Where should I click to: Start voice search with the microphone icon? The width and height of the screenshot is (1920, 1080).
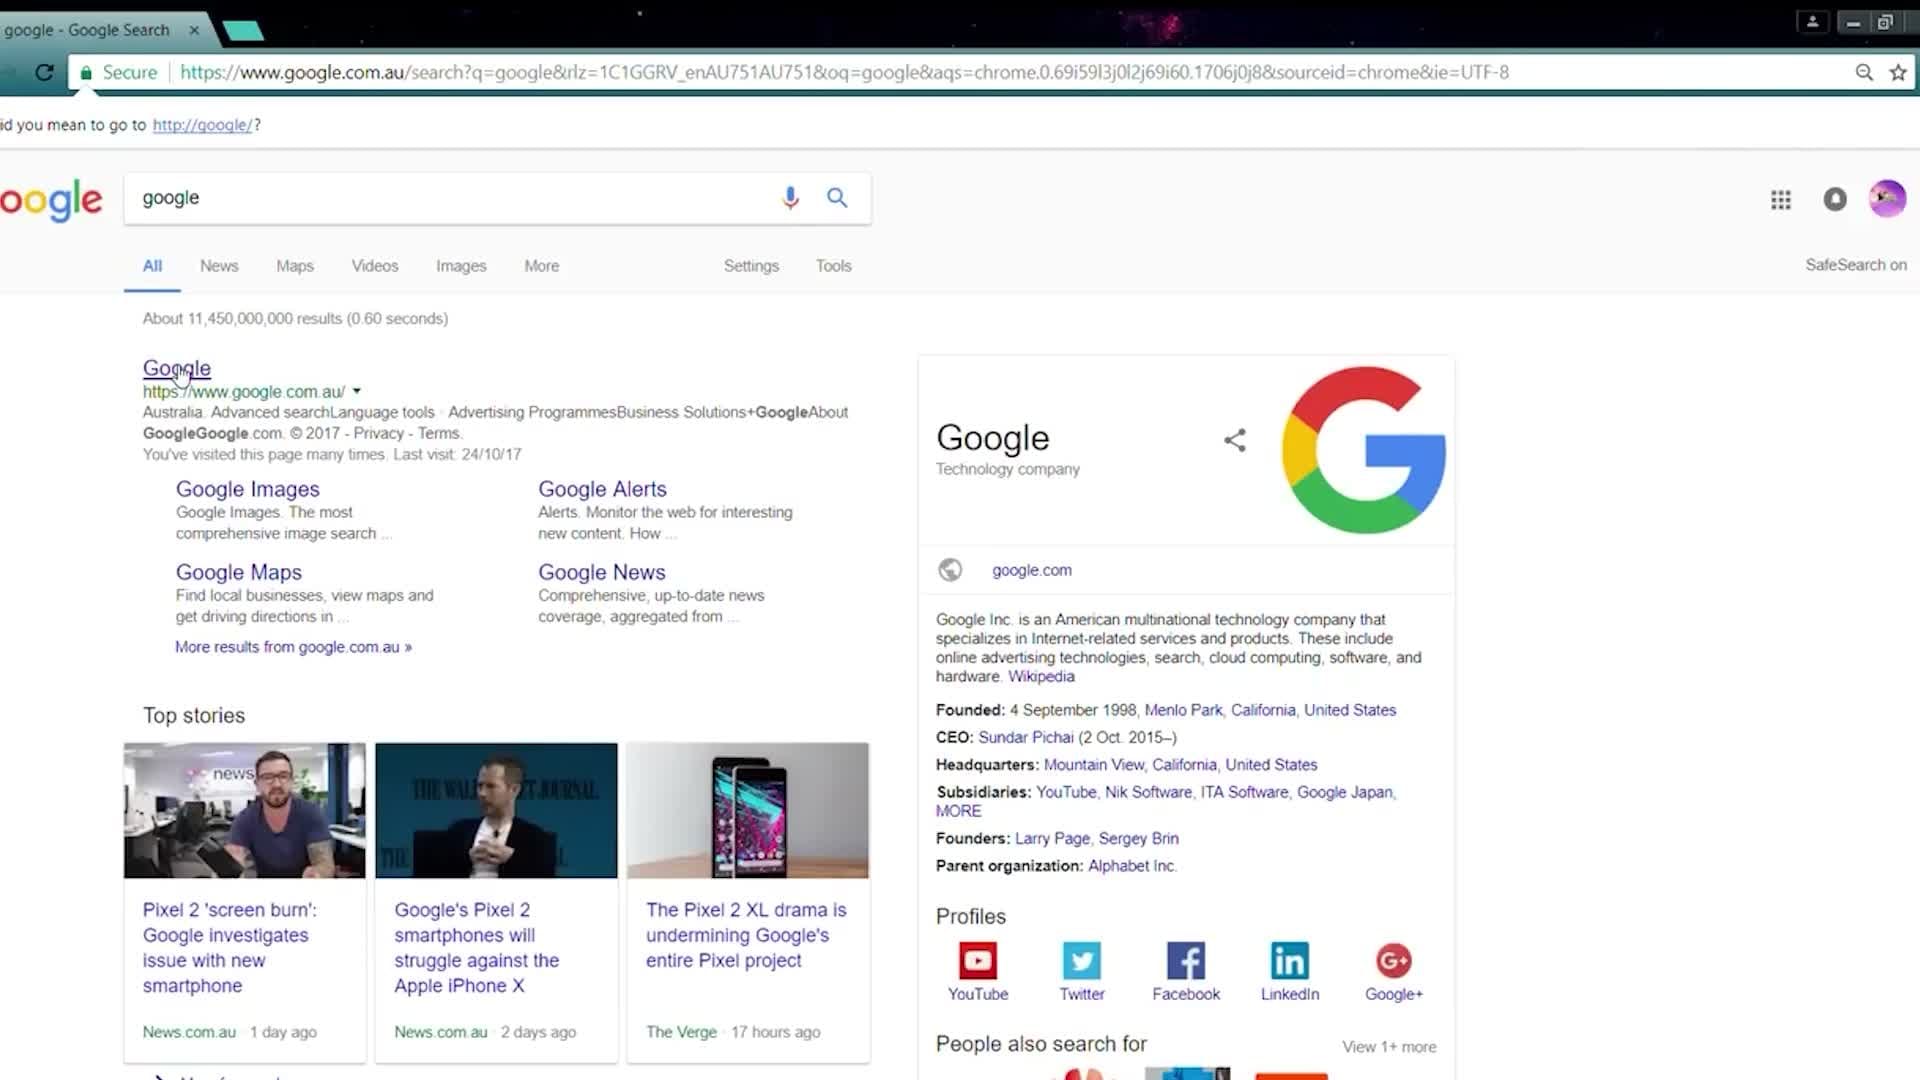(790, 198)
